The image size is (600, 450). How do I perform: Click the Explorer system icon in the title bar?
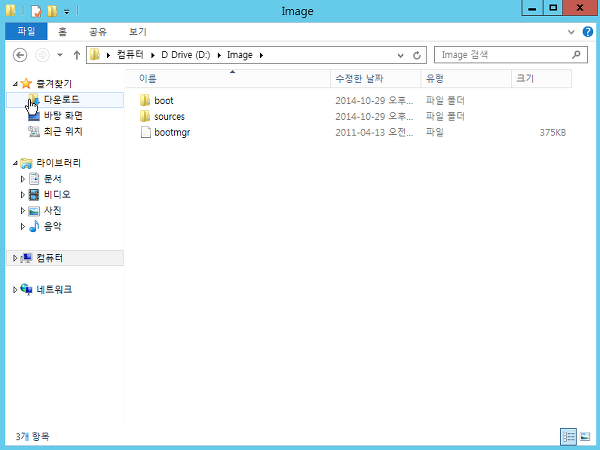point(11,11)
